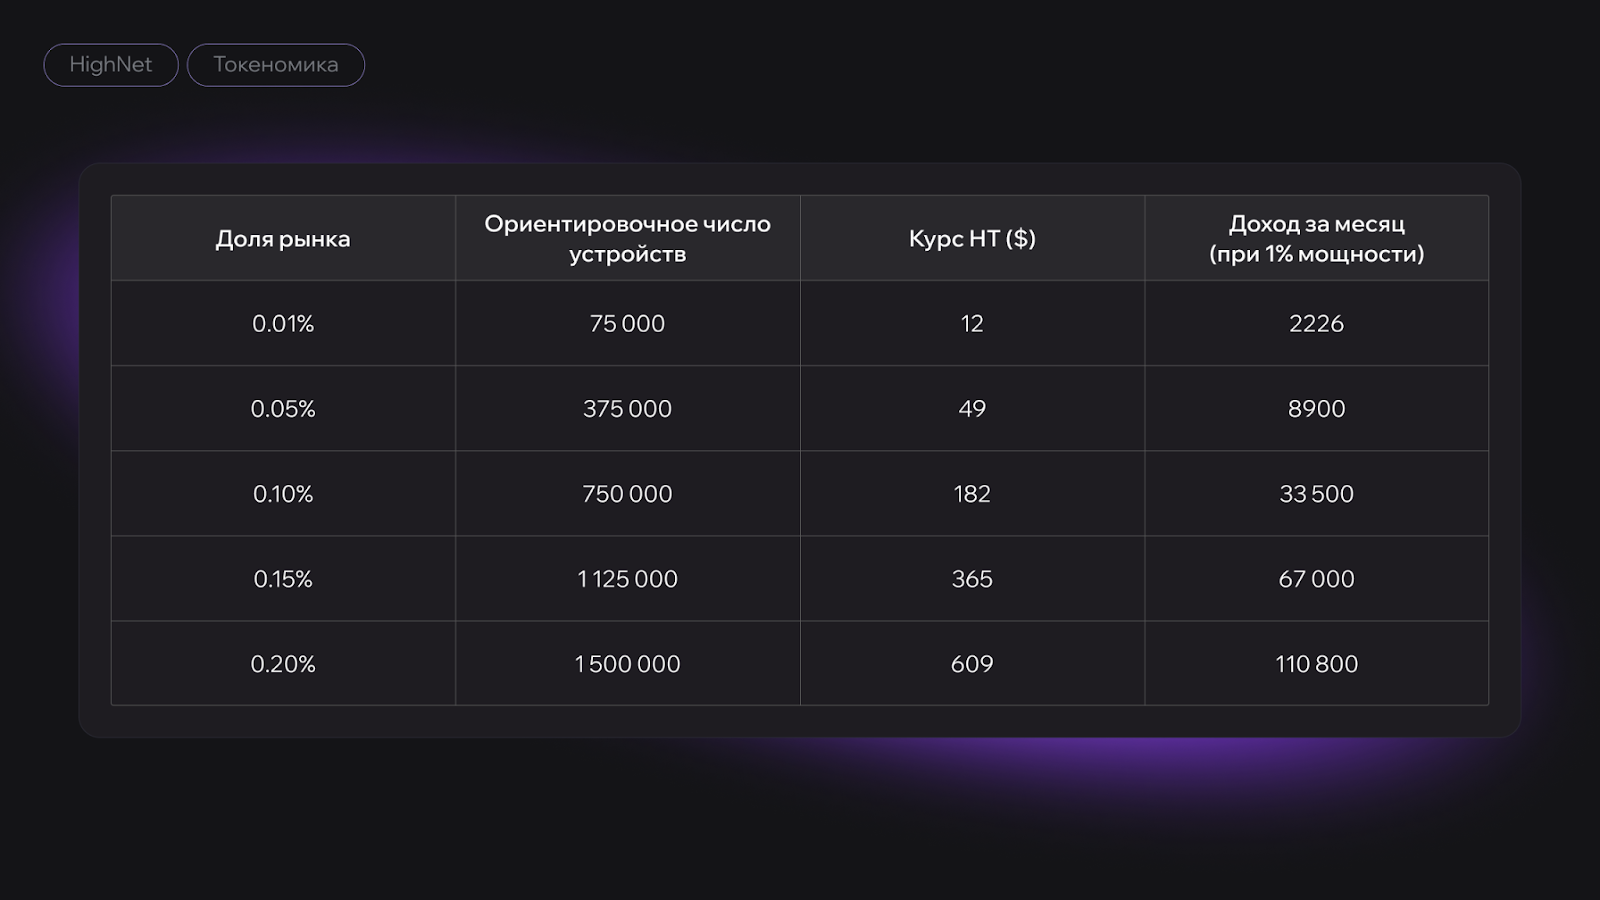Click the 2226 monthly income cell

(x=1316, y=324)
